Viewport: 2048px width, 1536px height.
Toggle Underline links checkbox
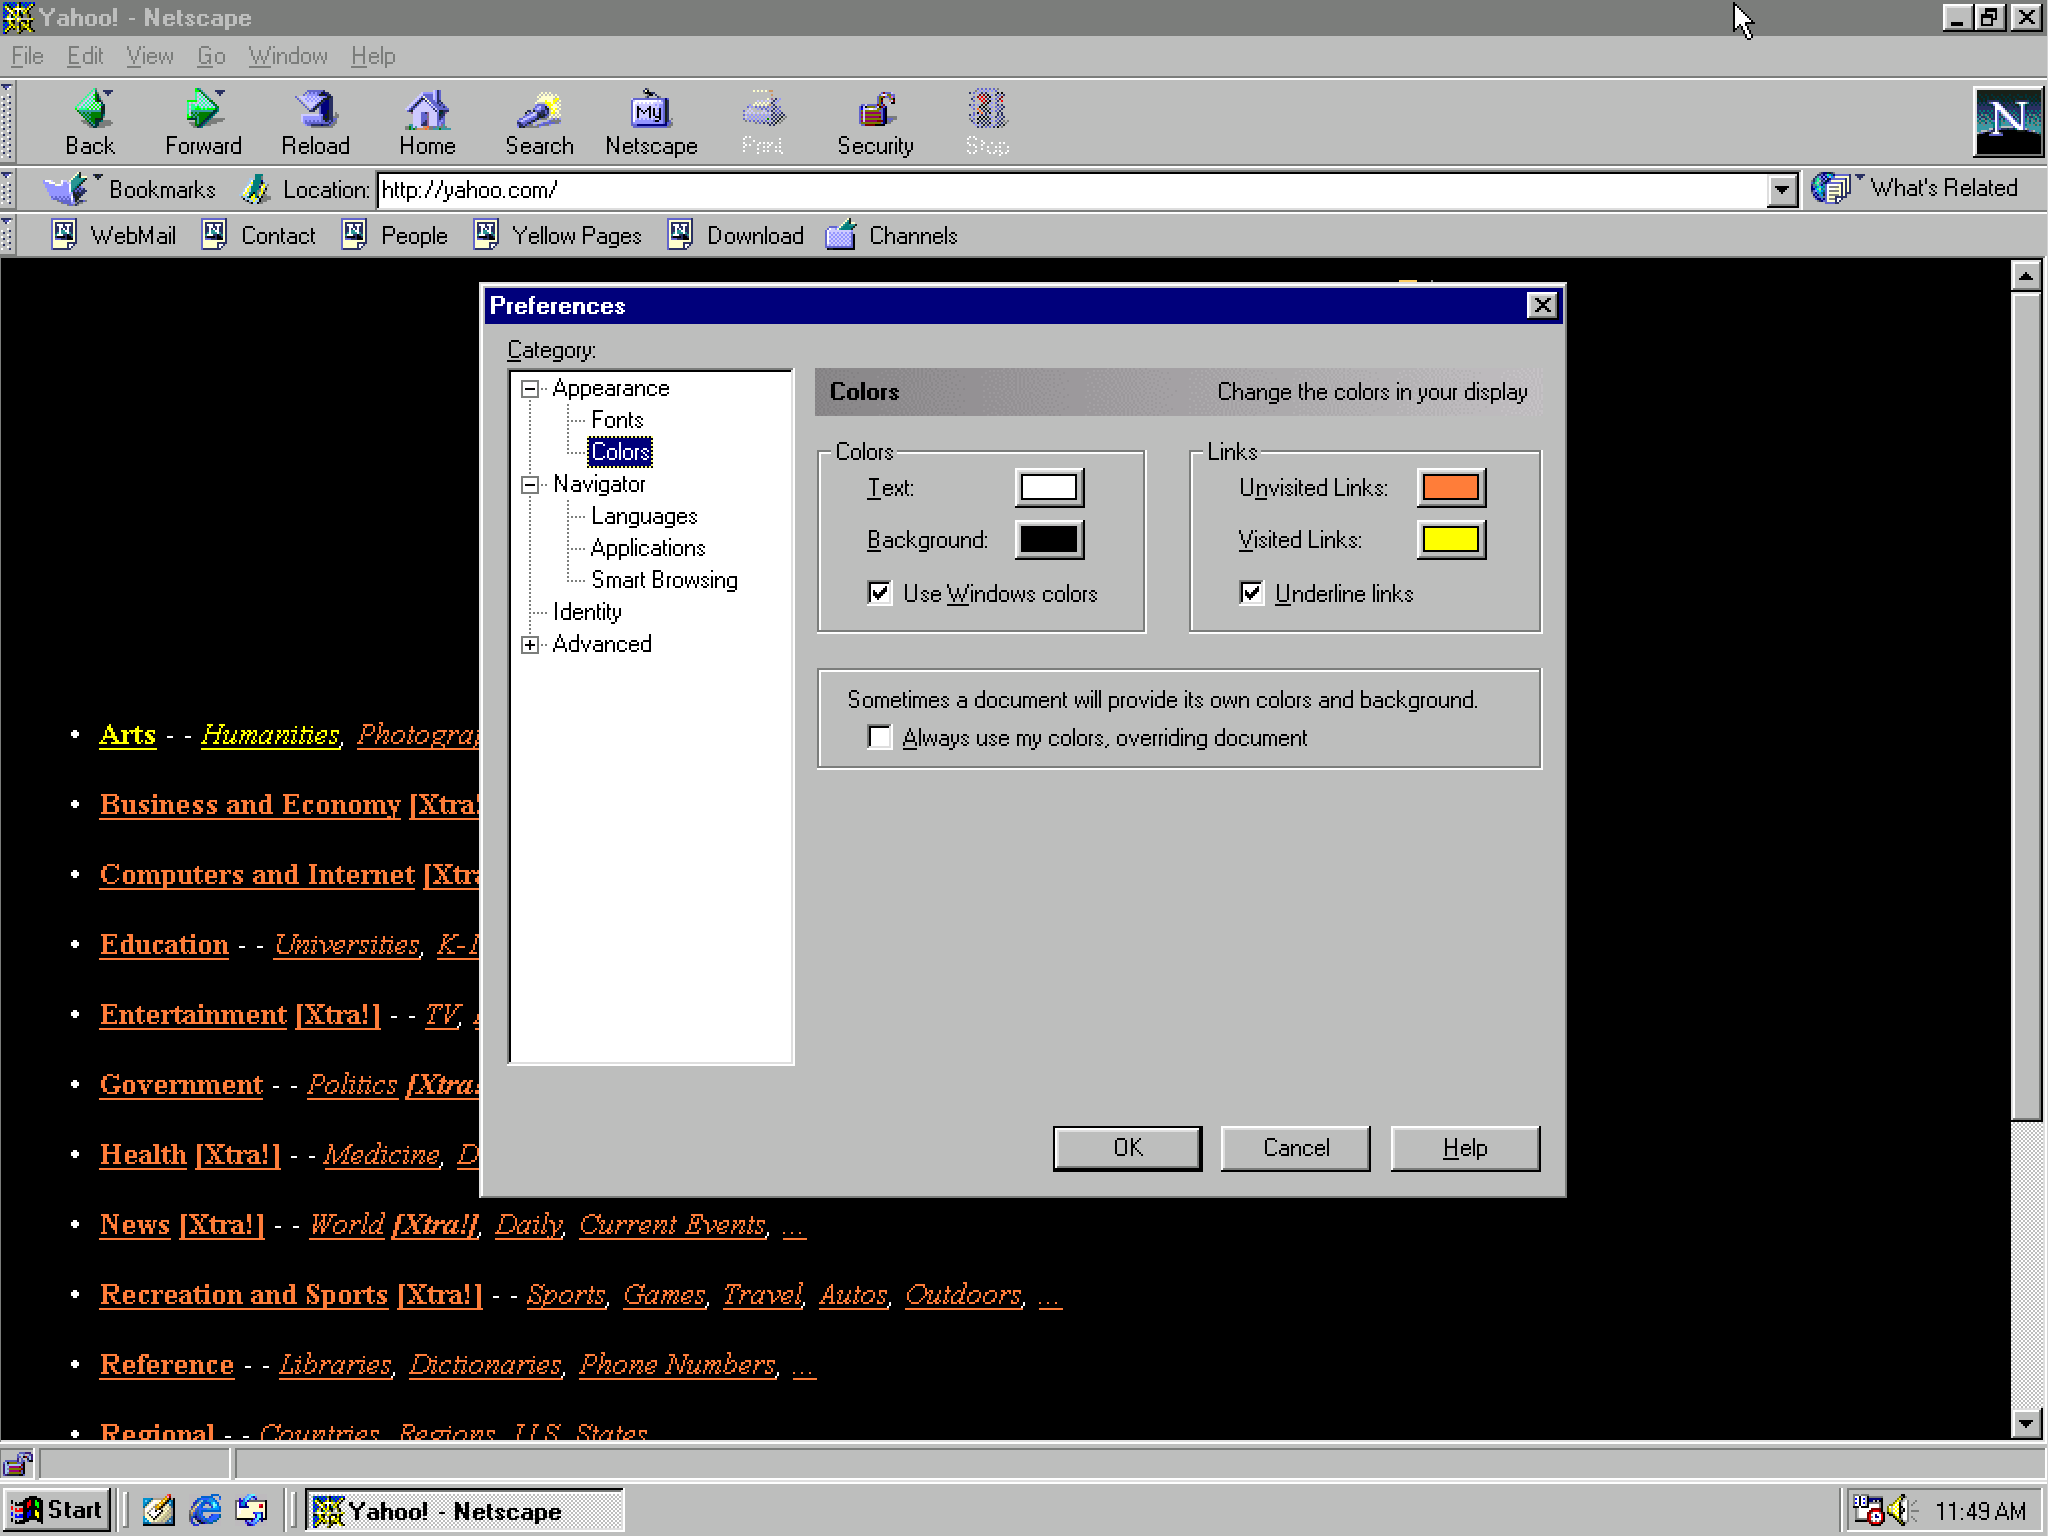pyautogui.click(x=1252, y=593)
